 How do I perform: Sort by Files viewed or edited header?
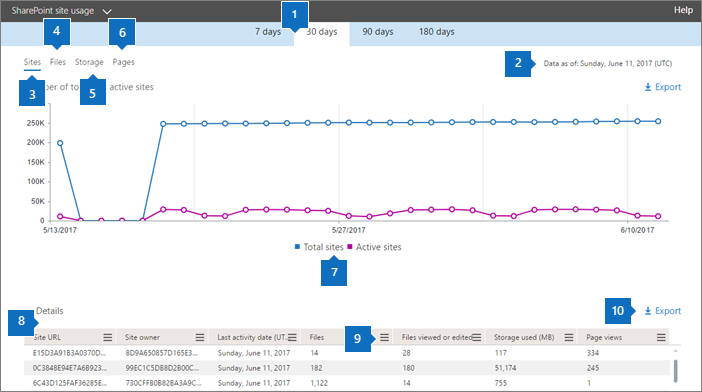click(x=437, y=337)
